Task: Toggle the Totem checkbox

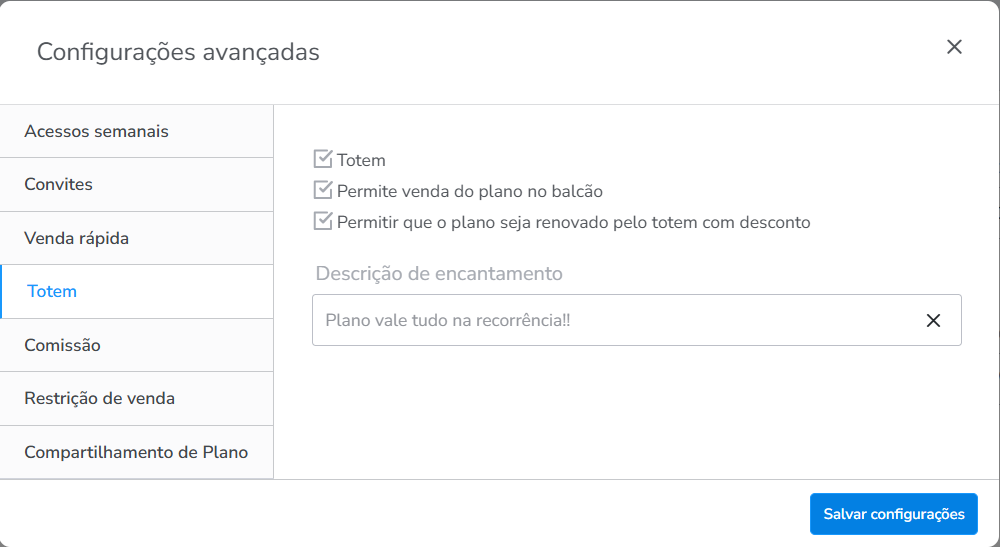Action: (323, 159)
